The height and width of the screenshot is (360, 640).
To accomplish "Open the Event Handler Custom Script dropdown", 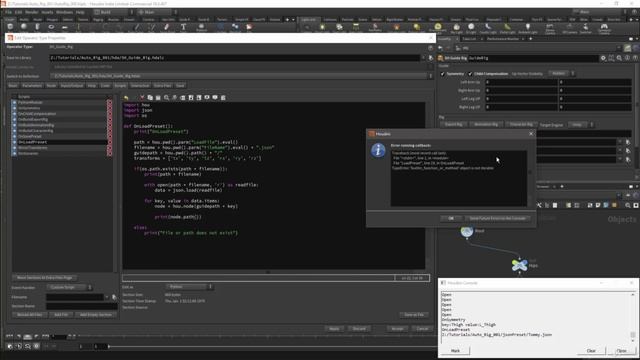I will tap(69, 287).
